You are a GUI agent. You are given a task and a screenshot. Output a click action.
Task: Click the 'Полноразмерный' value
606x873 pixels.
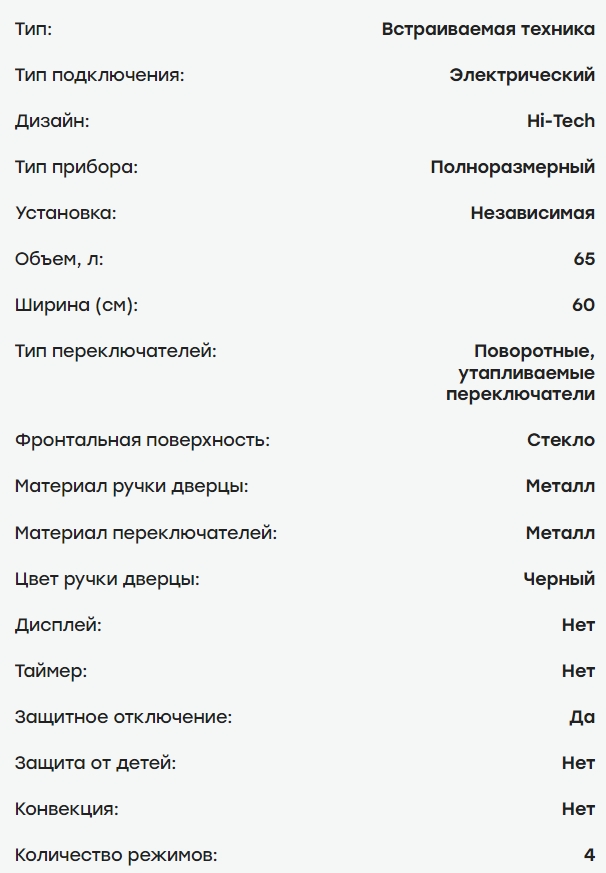(512, 167)
